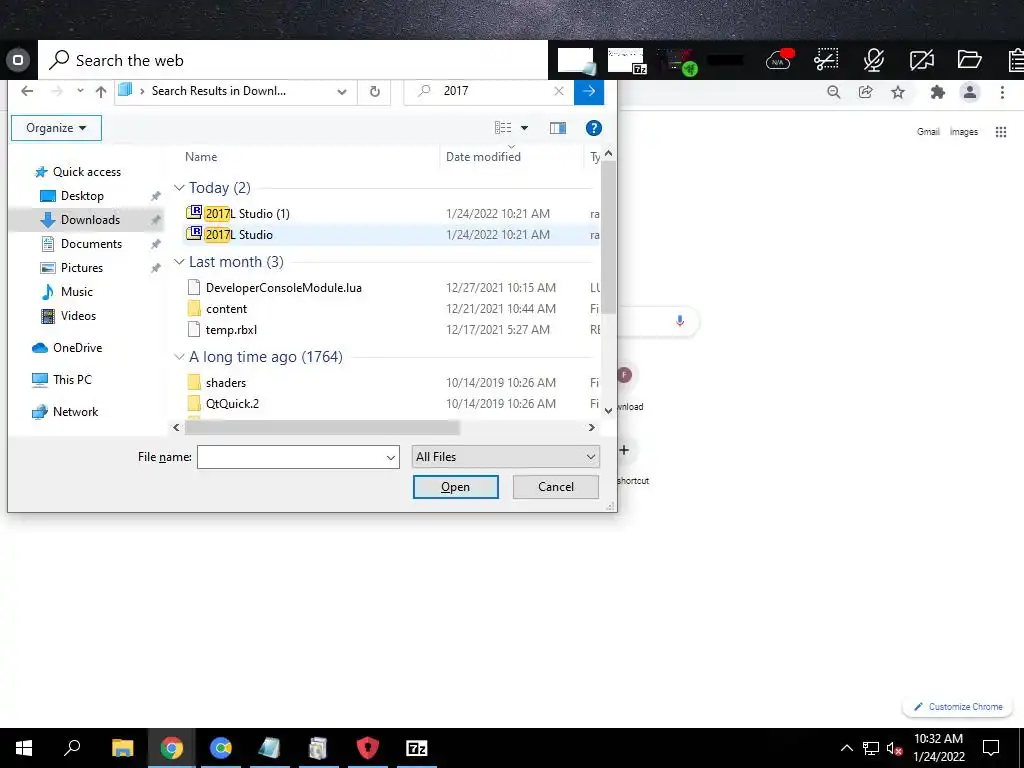
Task: Click the horizontal scrollbar in file list
Action: click(x=322, y=427)
